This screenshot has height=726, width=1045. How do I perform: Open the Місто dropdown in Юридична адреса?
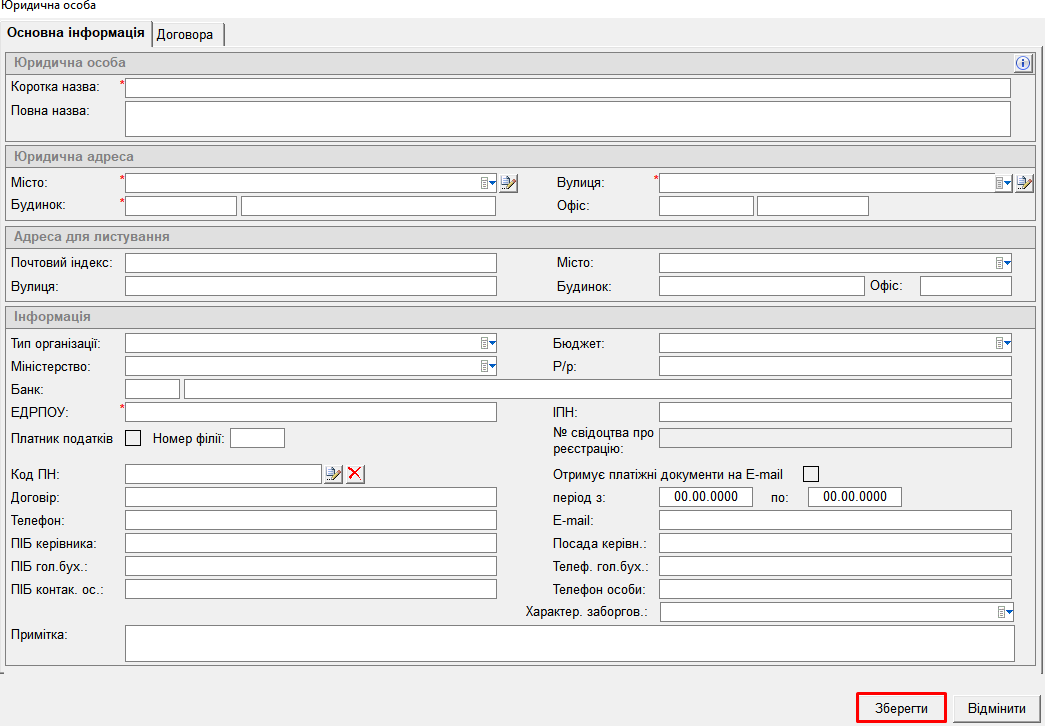click(x=488, y=183)
